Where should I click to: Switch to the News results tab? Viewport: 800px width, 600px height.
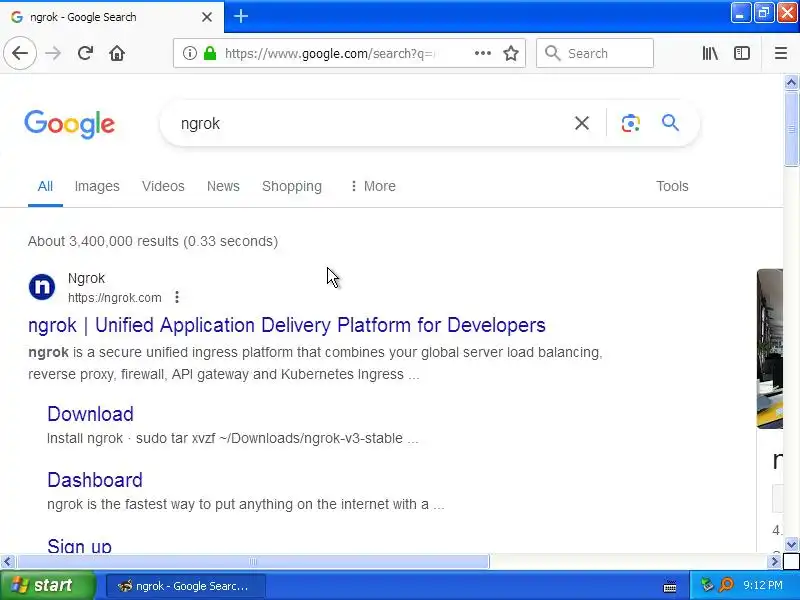point(223,186)
